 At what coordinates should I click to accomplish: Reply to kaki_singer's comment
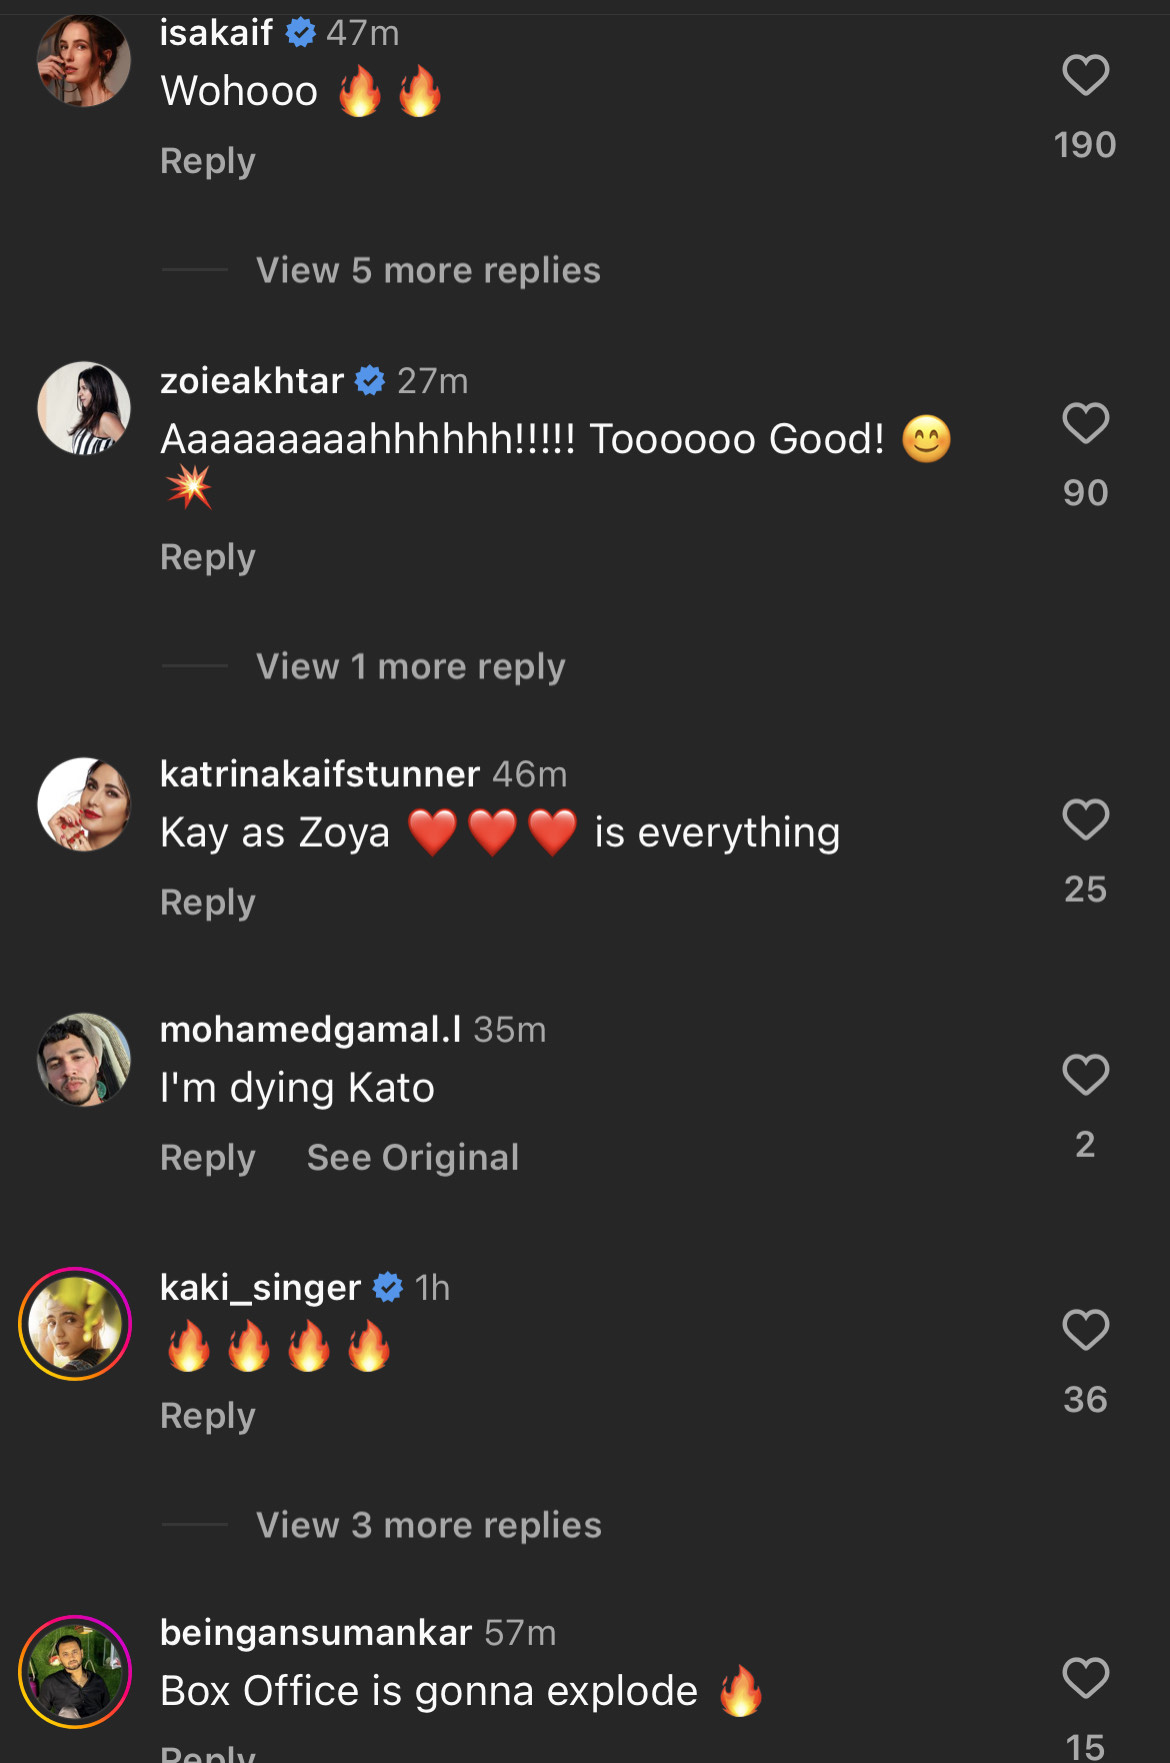coord(208,1416)
